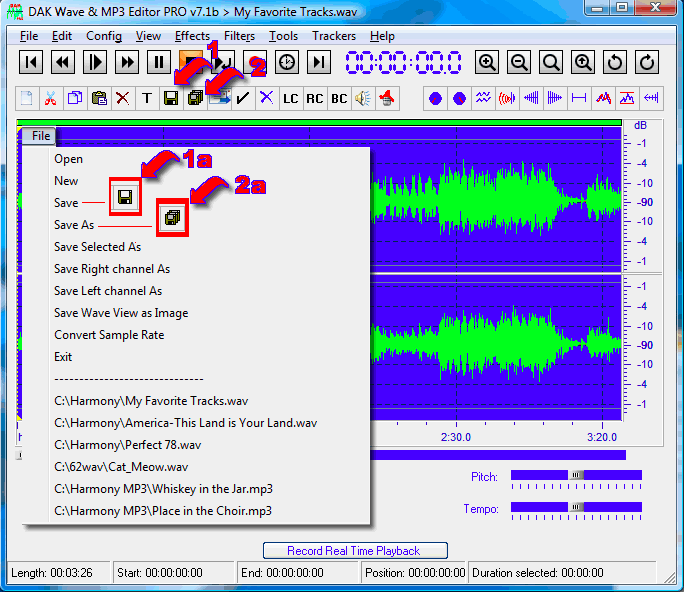Image resolution: width=684 pixels, height=592 pixels.
Task: Undo with the counterclockwise arrow button
Action: (x=615, y=62)
